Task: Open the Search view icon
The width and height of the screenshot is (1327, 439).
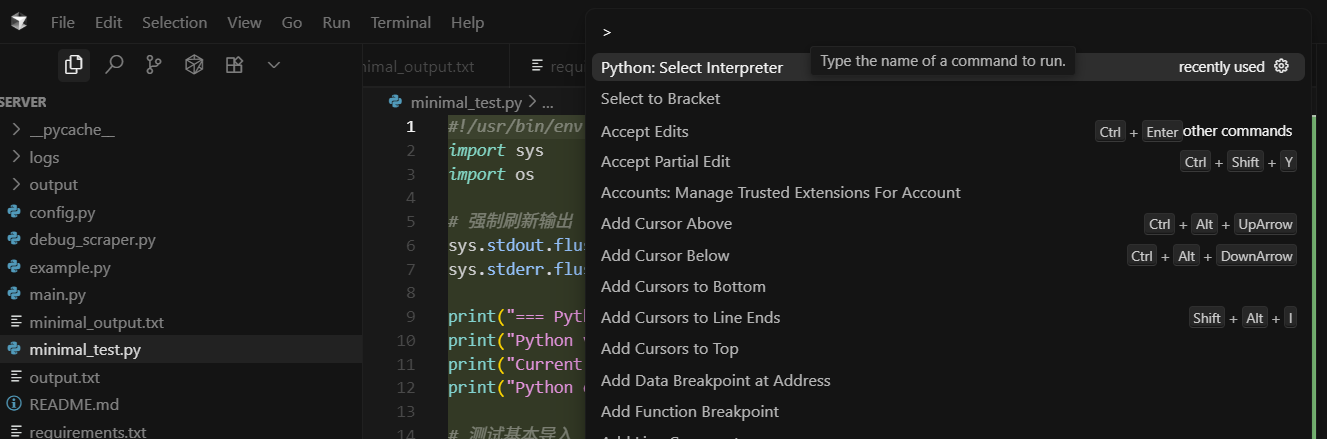Action: (x=114, y=65)
